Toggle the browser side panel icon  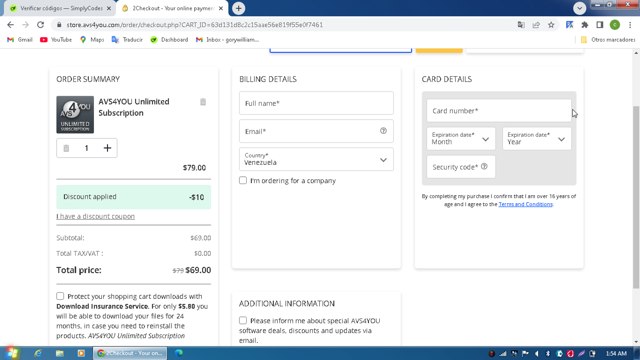click(x=600, y=25)
